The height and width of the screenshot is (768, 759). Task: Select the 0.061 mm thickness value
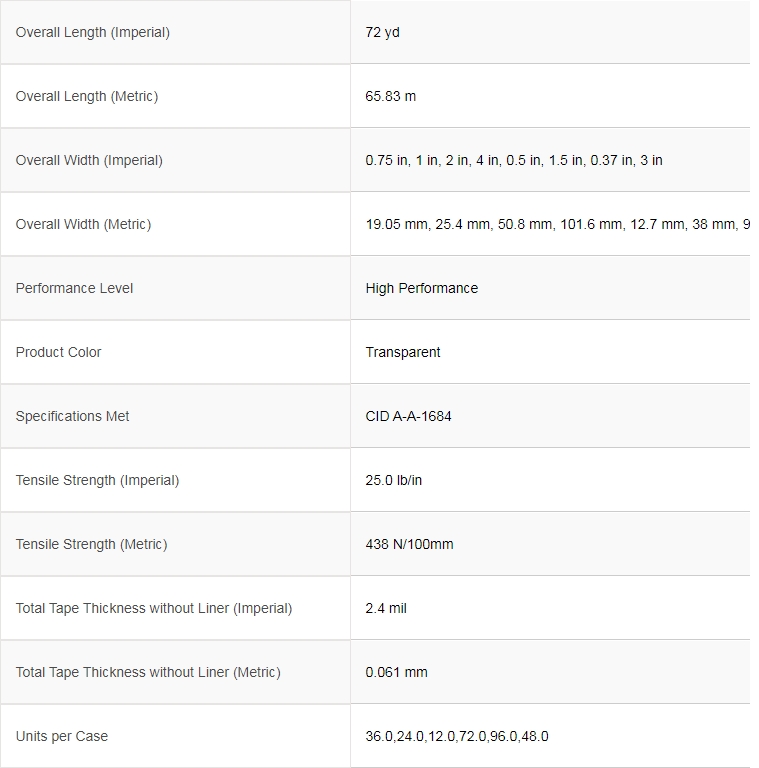pyautogui.click(x=397, y=672)
